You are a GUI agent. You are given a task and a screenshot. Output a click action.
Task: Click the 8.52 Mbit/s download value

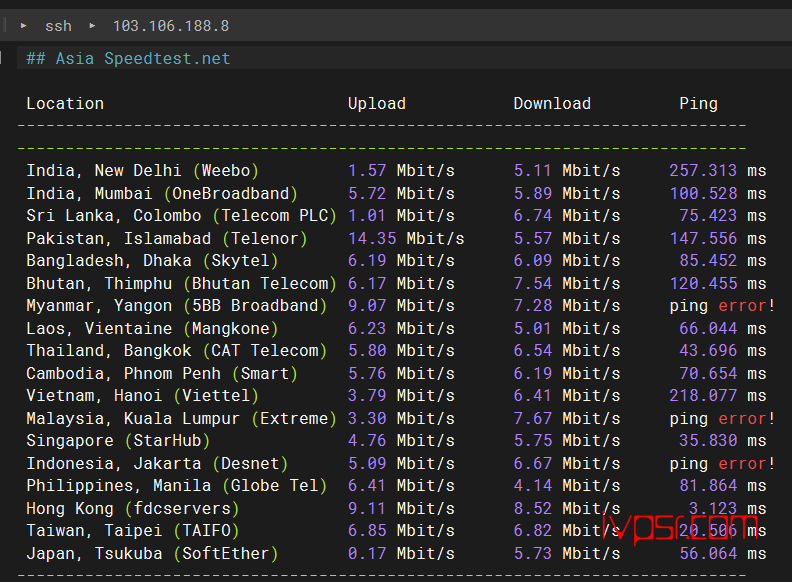pyautogui.click(x=567, y=508)
